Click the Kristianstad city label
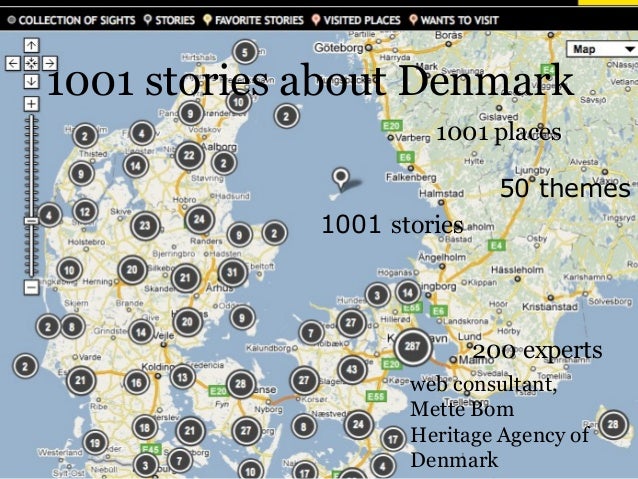Viewport: 638px width, 479px height. (550, 306)
